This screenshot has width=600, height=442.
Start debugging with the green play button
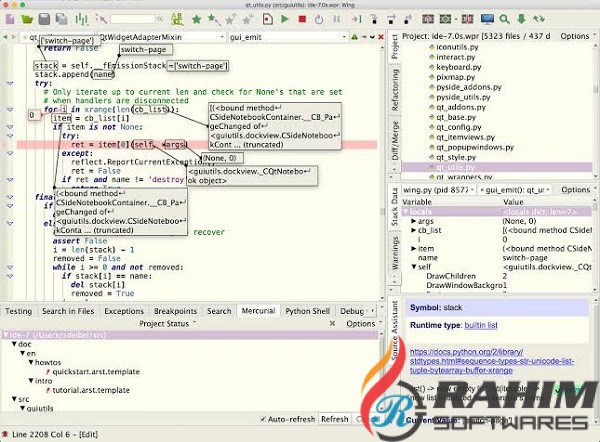point(285,19)
